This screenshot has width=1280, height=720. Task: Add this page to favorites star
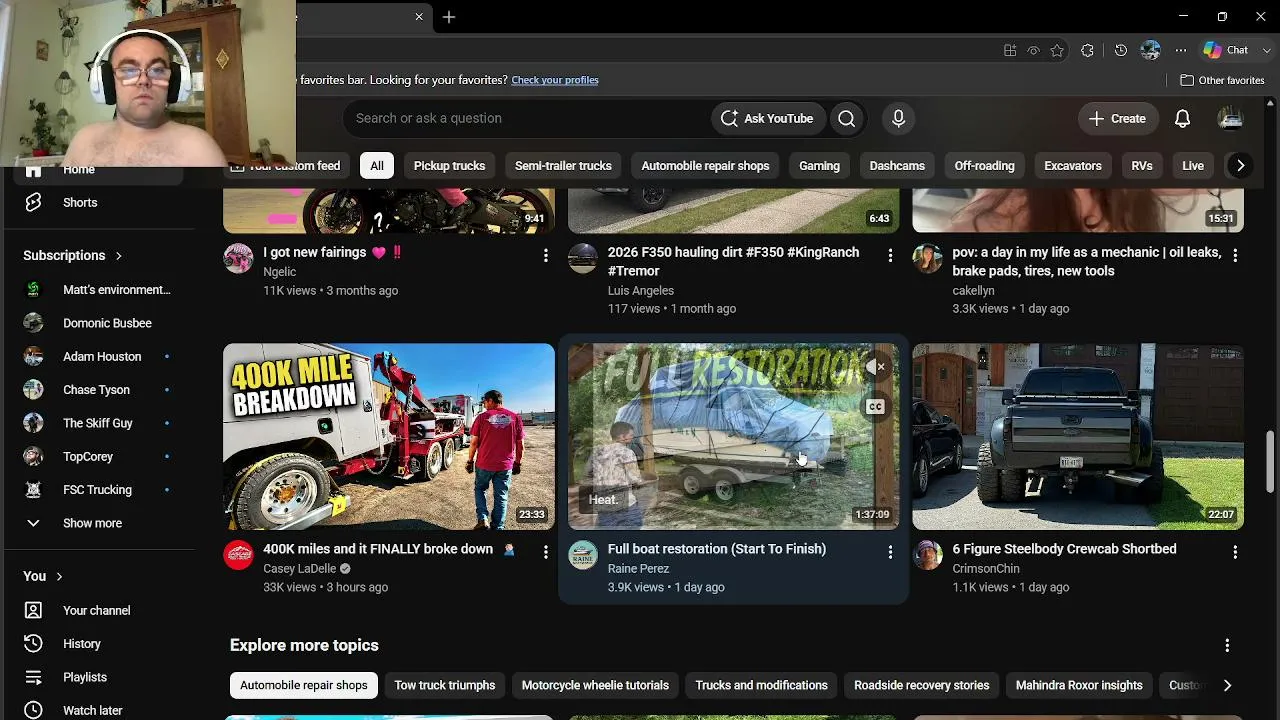pyautogui.click(x=1057, y=50)
